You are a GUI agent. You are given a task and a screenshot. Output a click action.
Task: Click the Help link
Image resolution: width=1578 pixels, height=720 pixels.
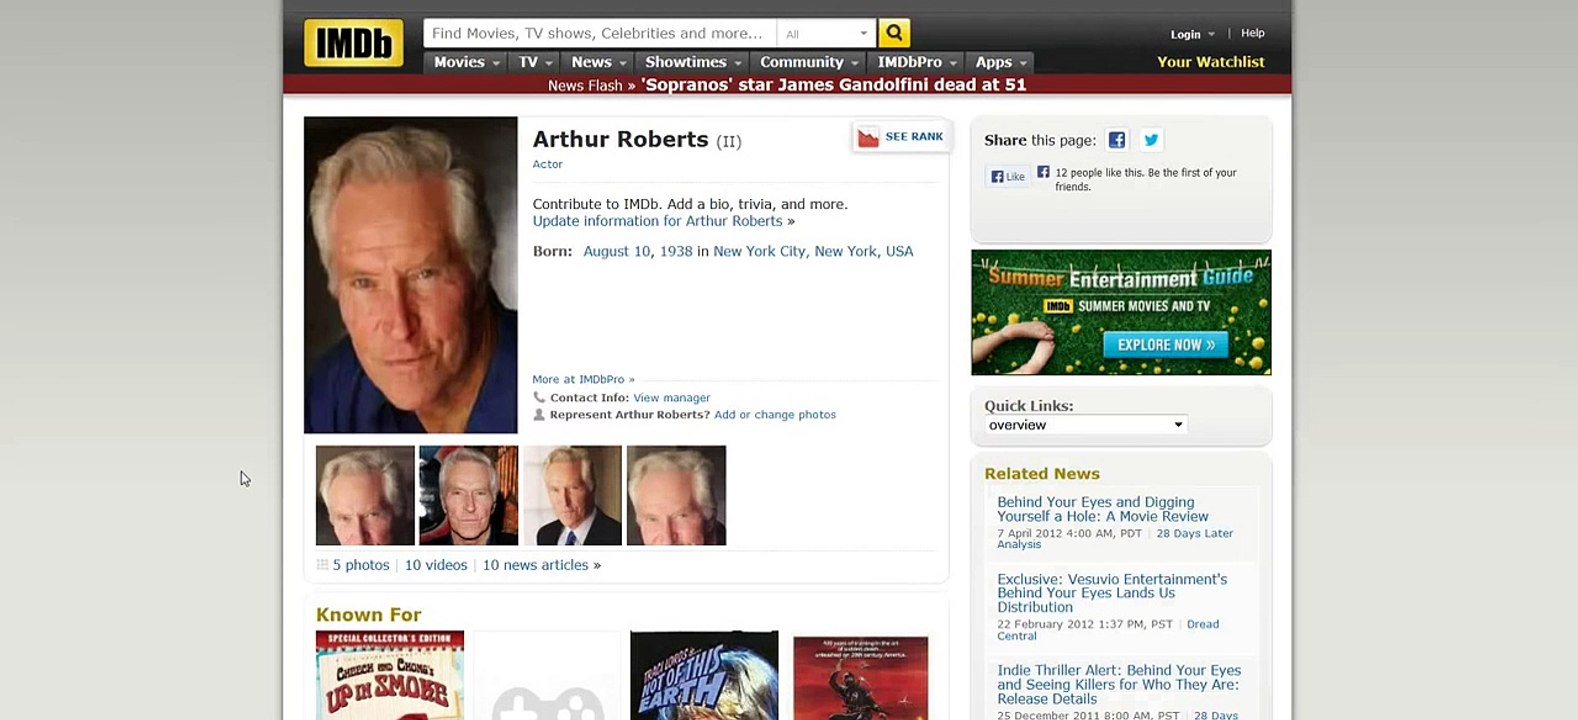coord(1252,33)
